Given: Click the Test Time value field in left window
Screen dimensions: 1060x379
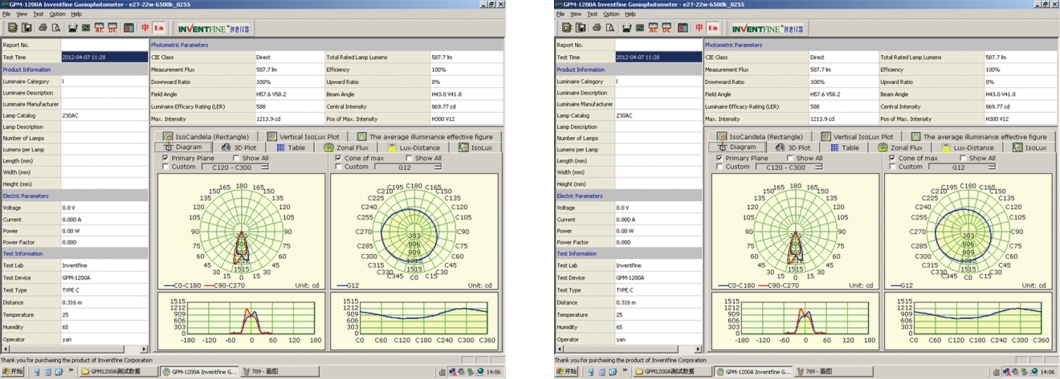Looking at the screenshot, I should pyautogui.click(x=104, y=57).
